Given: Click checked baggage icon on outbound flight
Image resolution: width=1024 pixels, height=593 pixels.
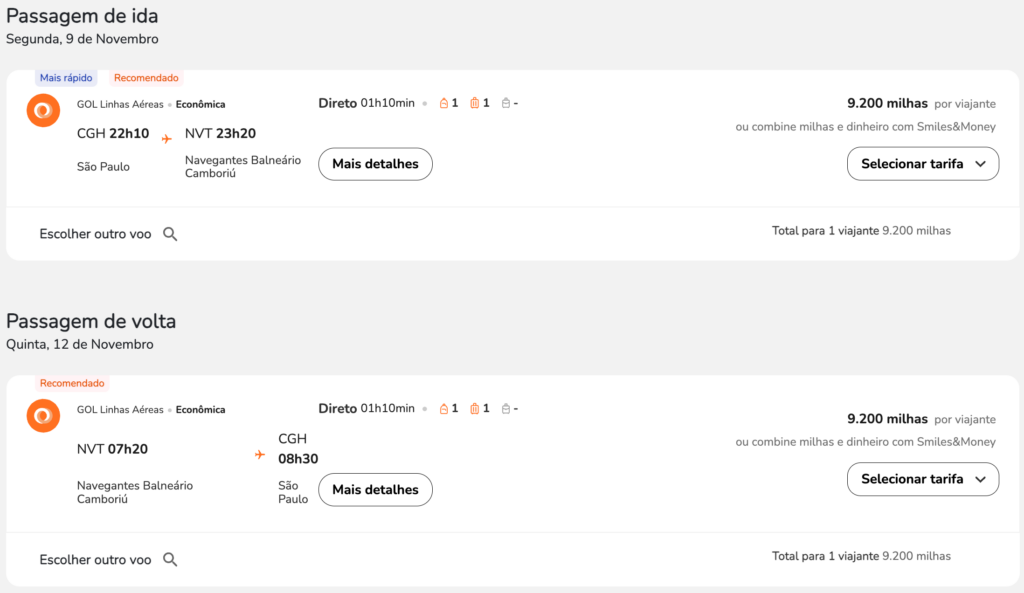Looking at the screenshot, I should coord(505,103).
